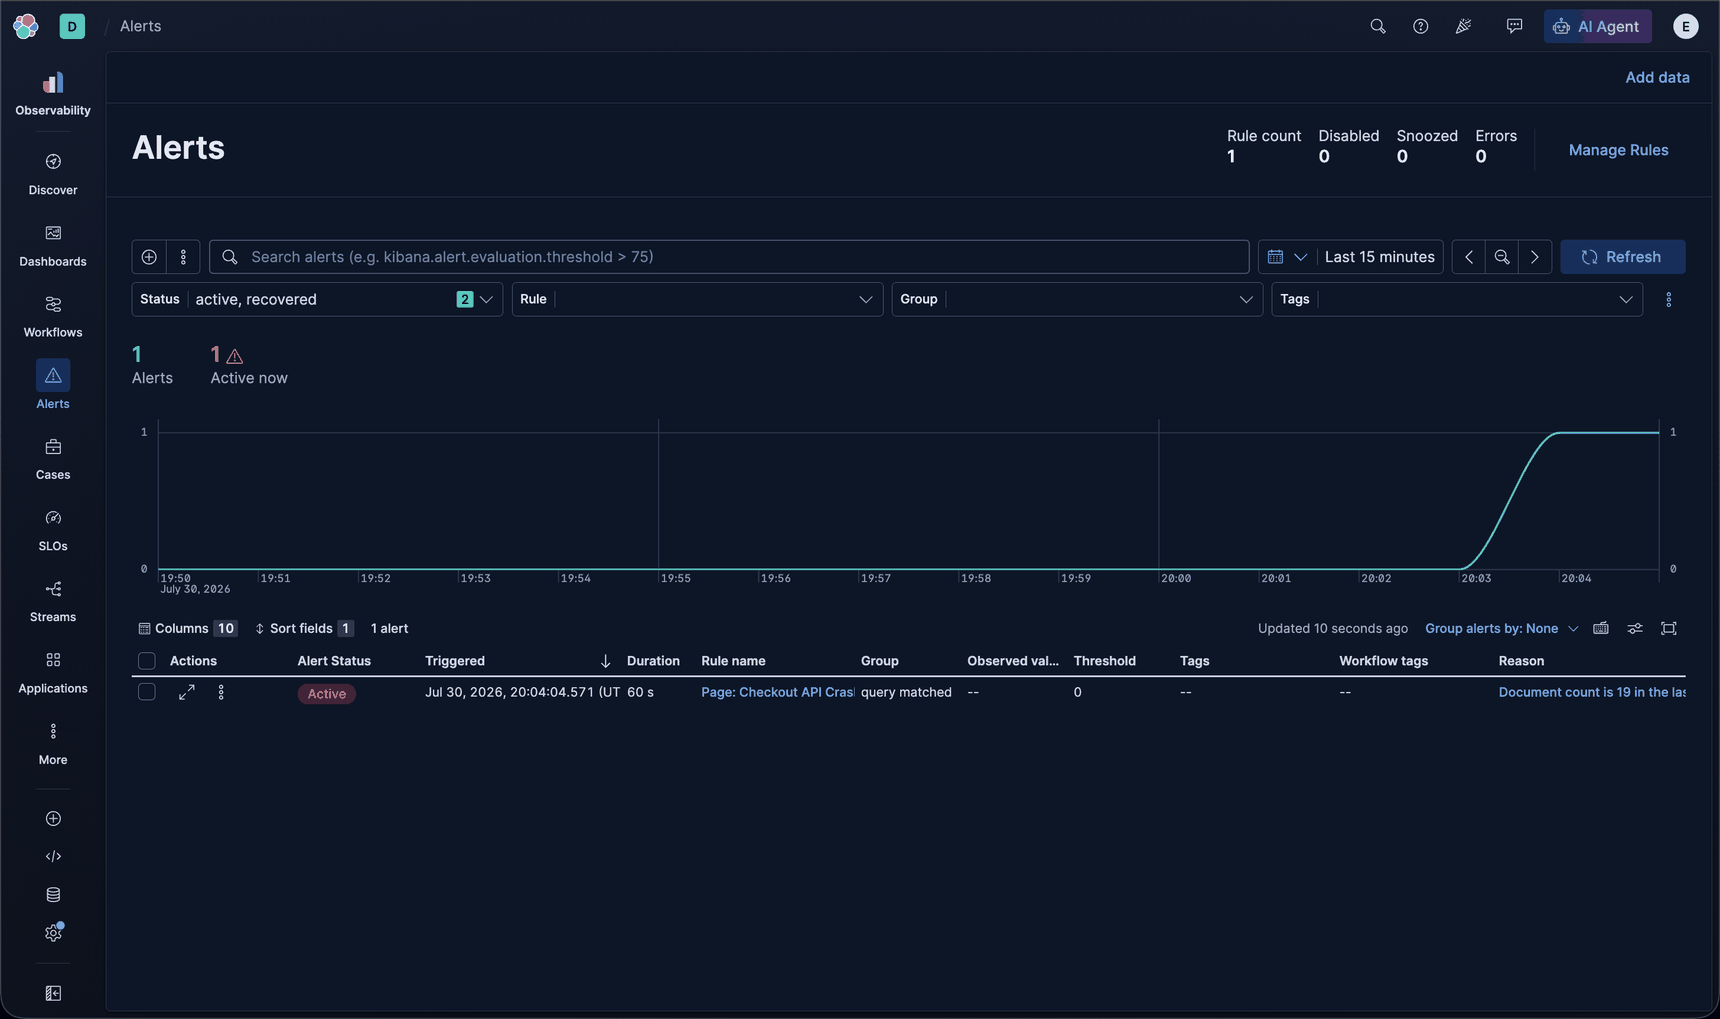Click the query matched group cell

pyautogui.click(x=906, y=692)
